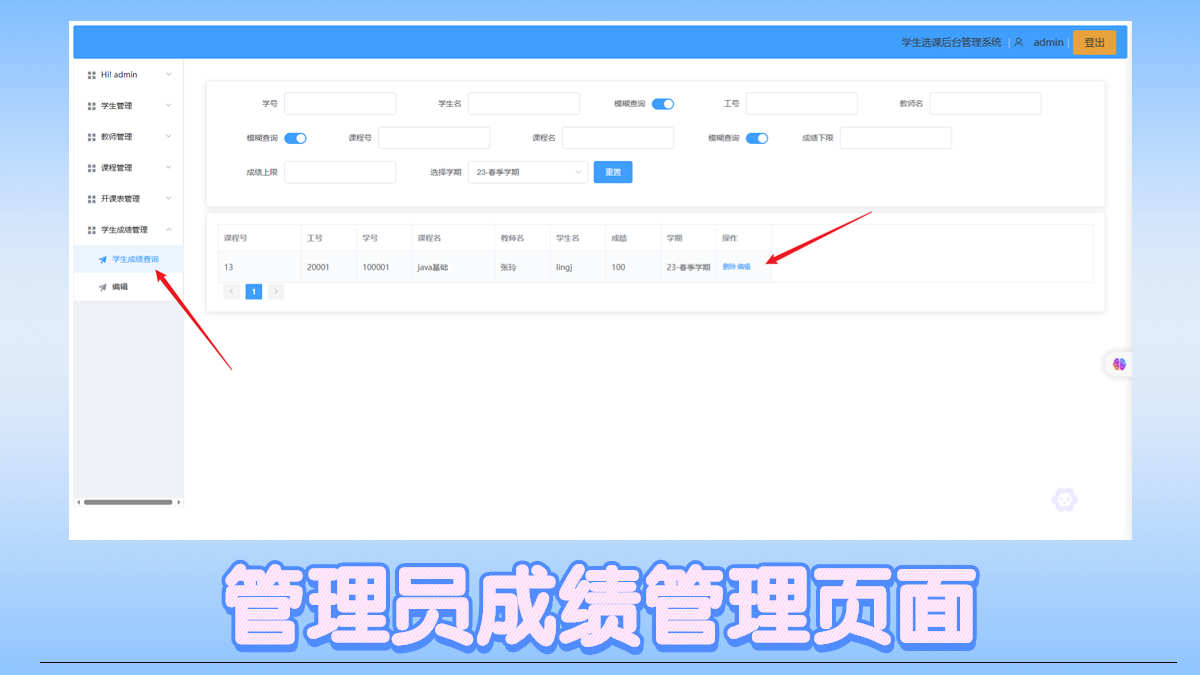Toggle 模糊查询 switch before the 课程号 field

[x=295, y=138]
